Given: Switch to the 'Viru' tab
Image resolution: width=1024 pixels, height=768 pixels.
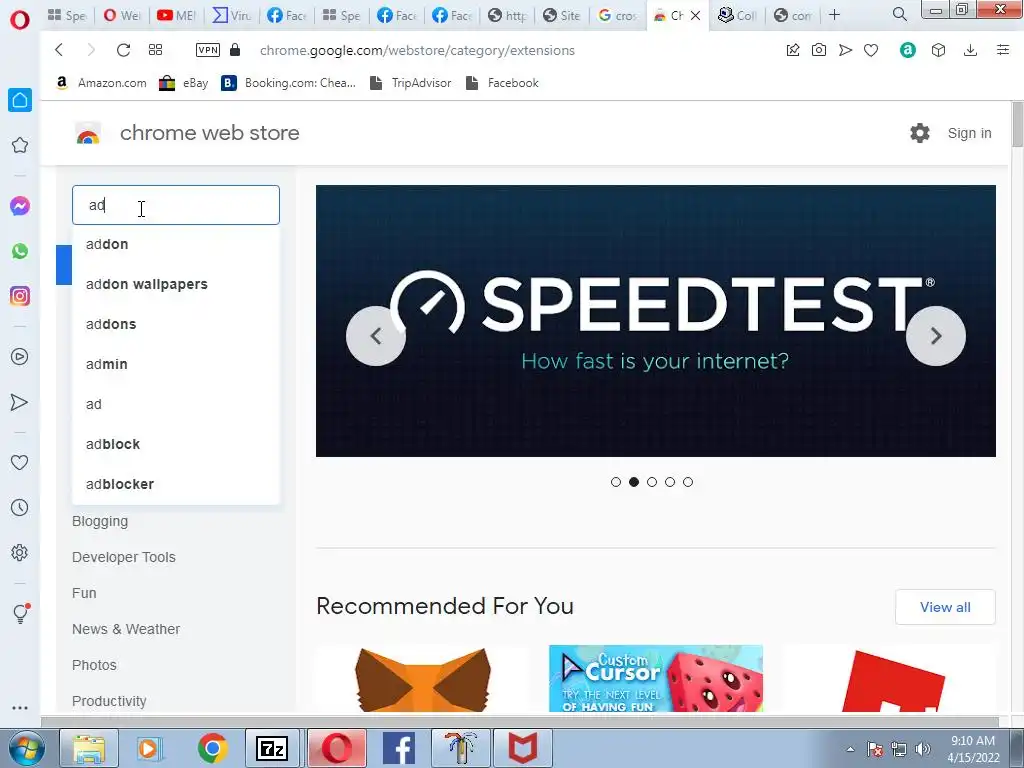Looking at the screenshot, I should [x=232, y=15].
